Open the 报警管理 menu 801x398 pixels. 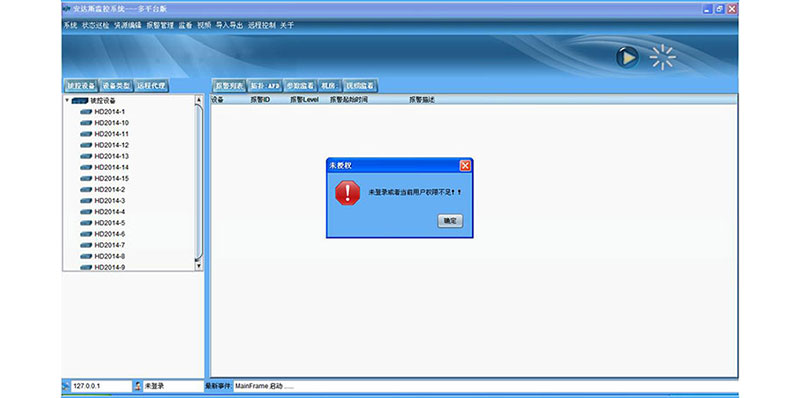coord(160,25)
